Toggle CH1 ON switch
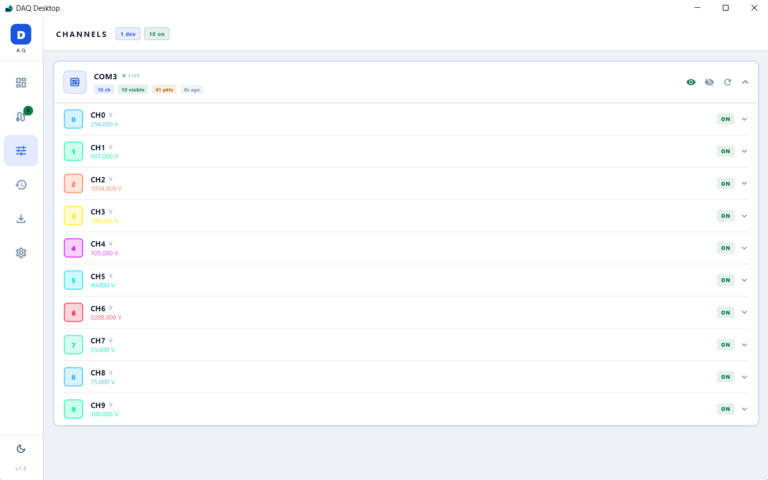The image size is (768, 480). [x=725, y=151]
